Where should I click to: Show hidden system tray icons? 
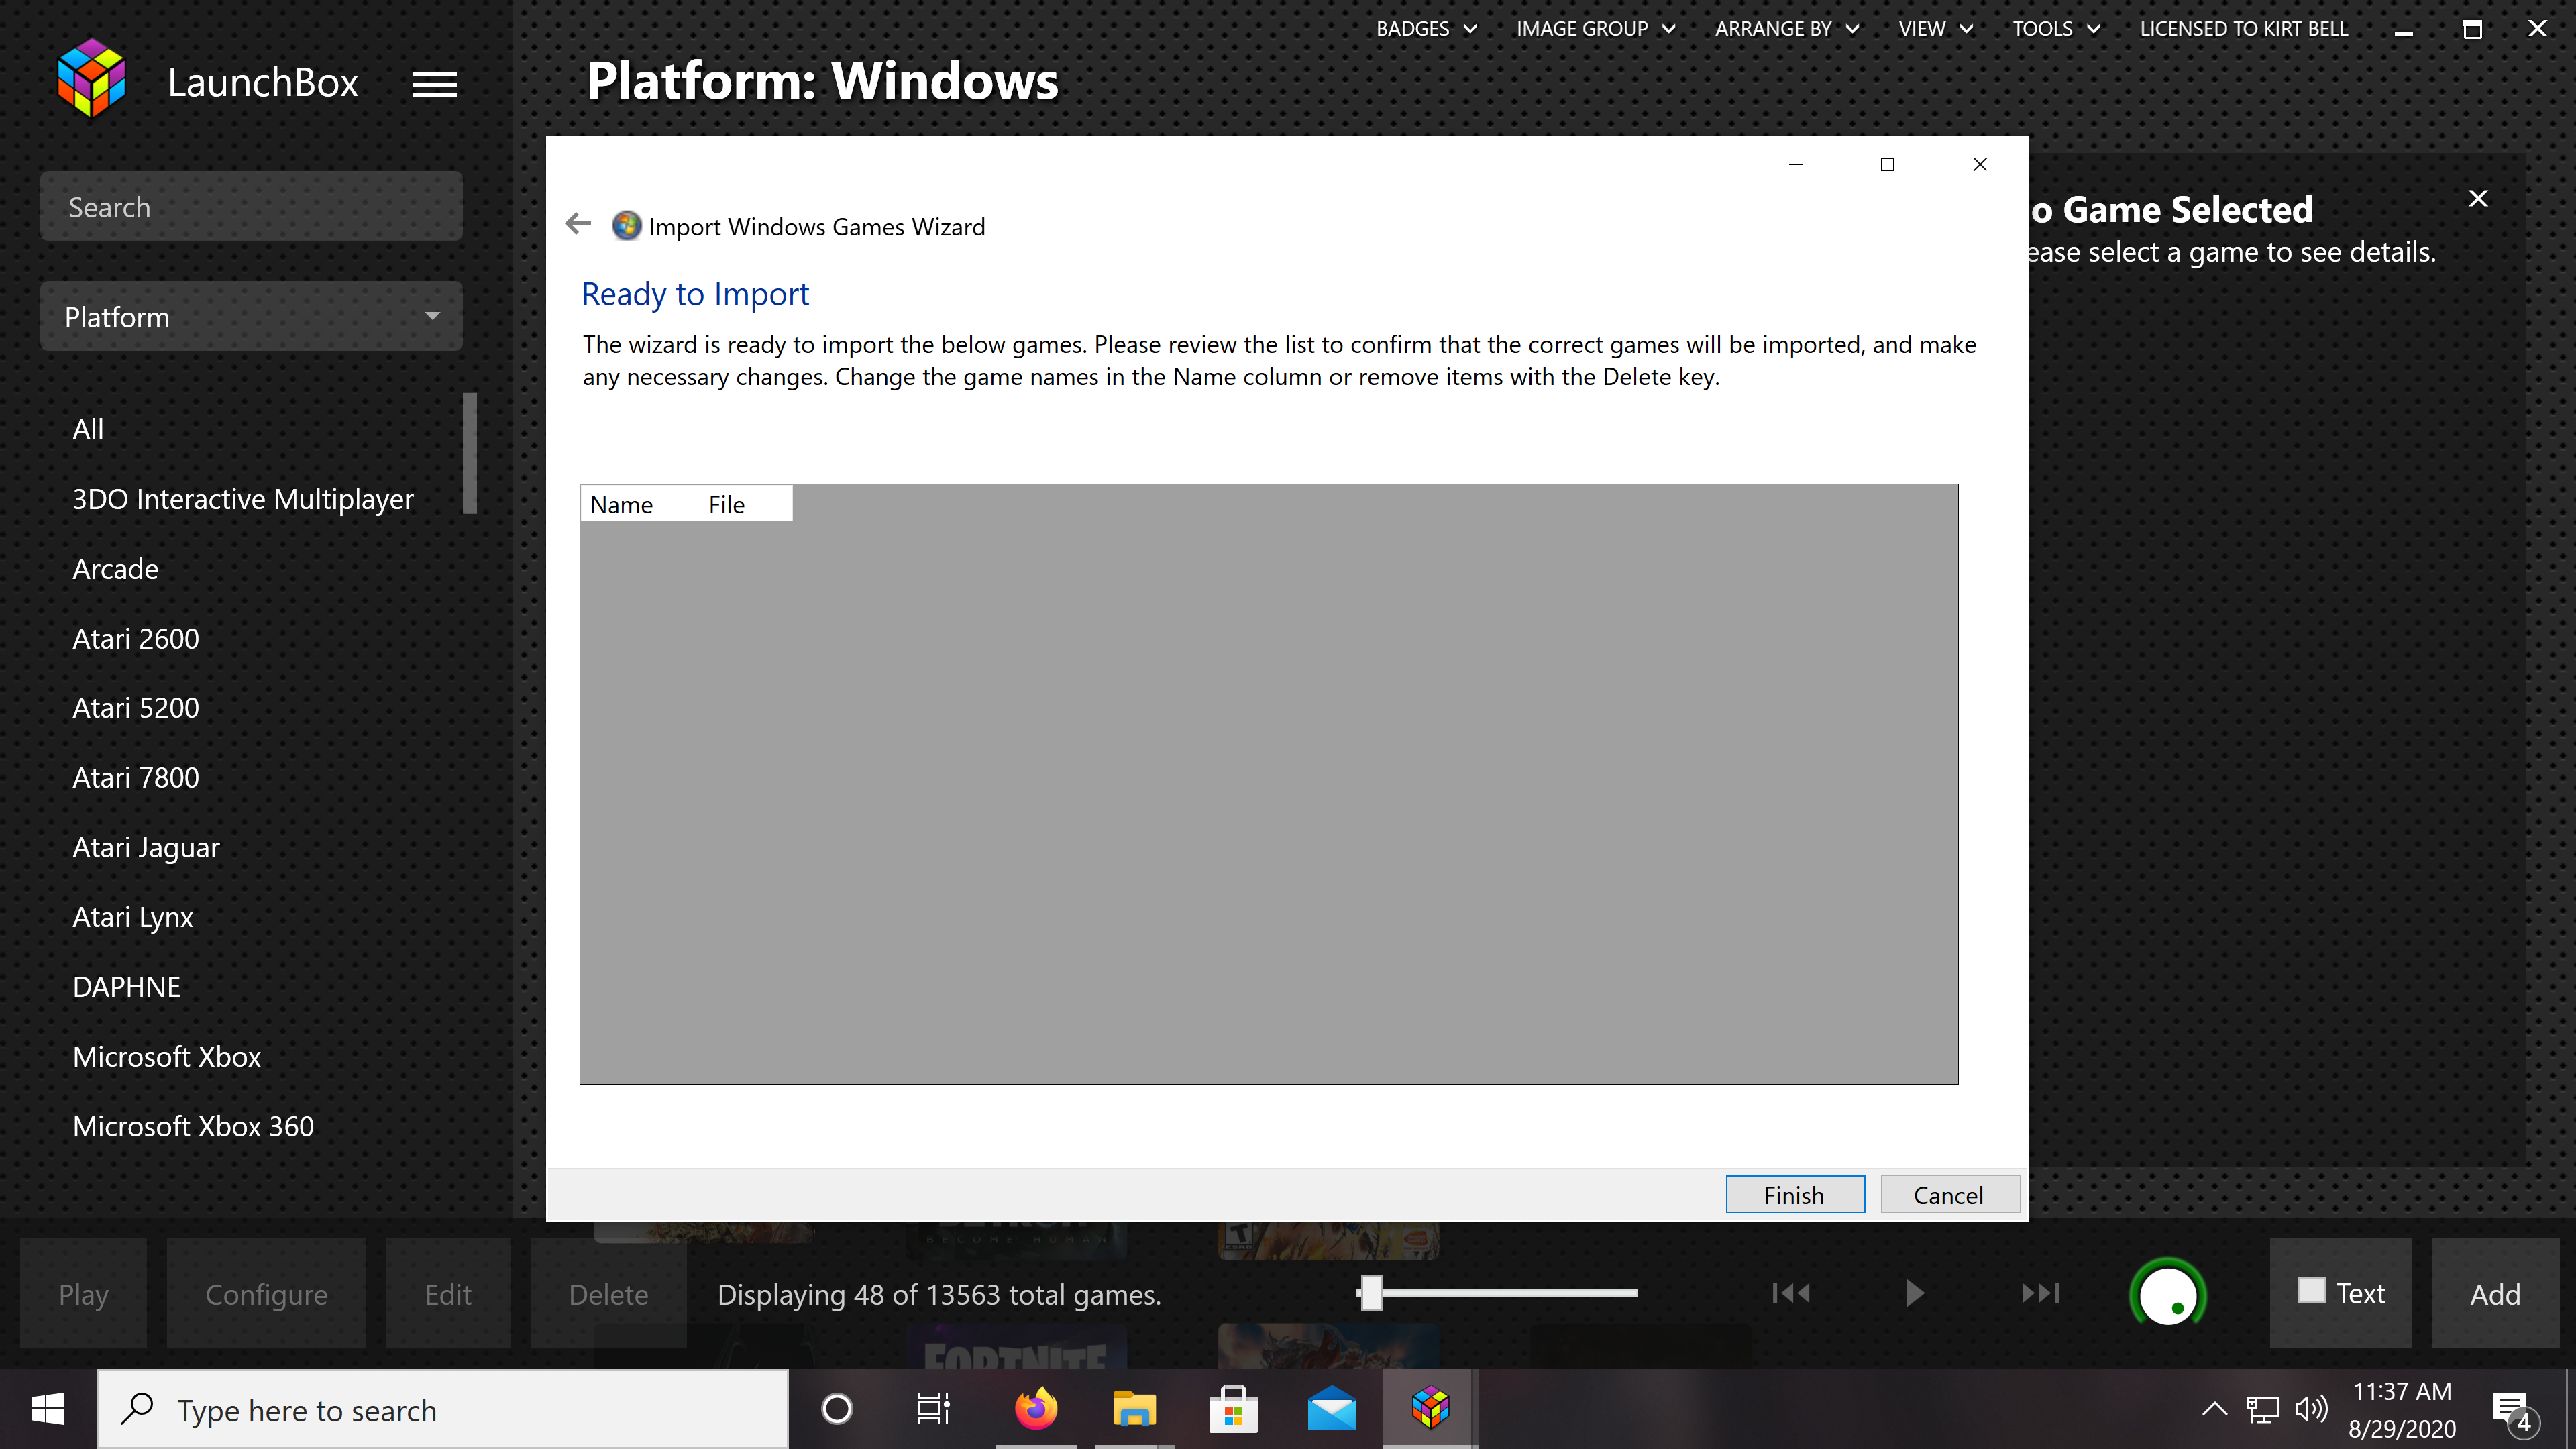tap(2215, 1409)
